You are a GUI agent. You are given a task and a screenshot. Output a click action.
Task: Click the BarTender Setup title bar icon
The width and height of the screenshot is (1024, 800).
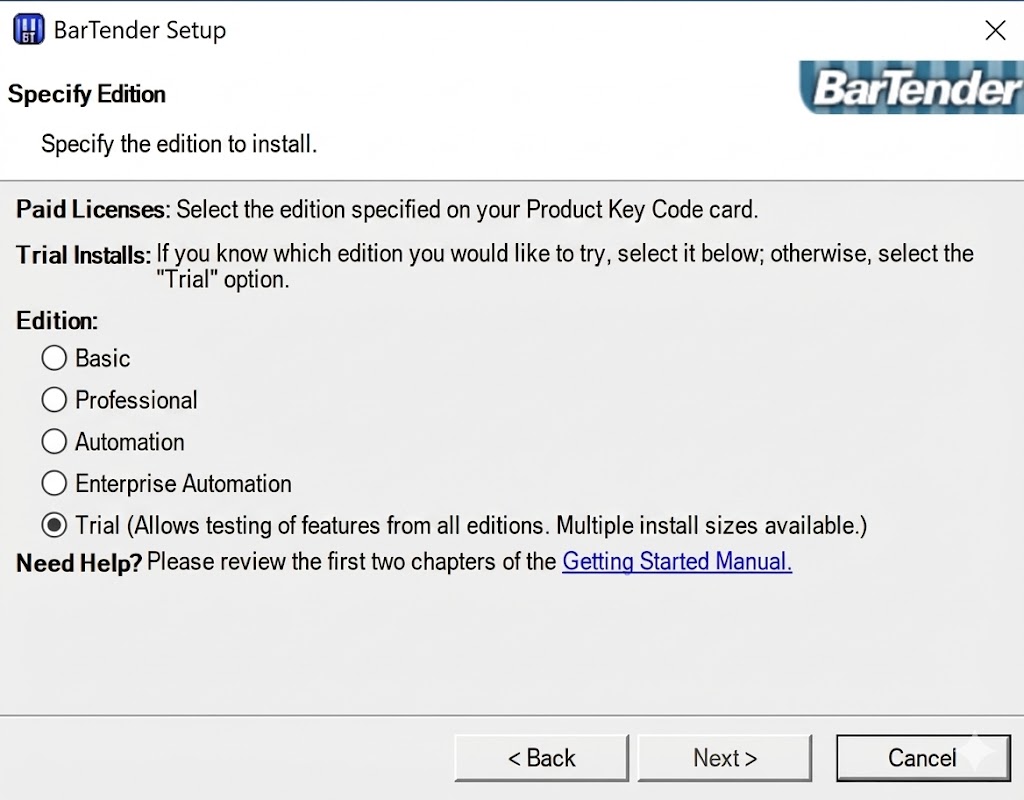pyautogui.click(x=29, y=30)
